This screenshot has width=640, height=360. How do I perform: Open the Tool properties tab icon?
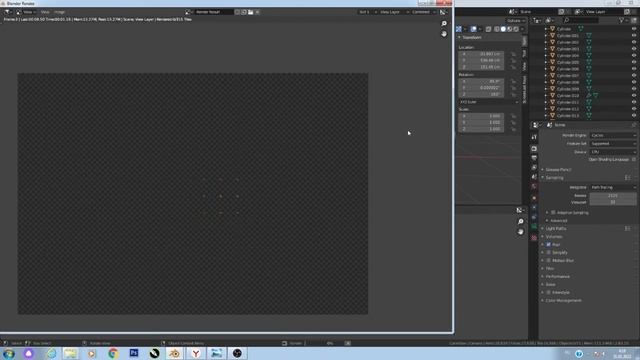coord(534,137)
